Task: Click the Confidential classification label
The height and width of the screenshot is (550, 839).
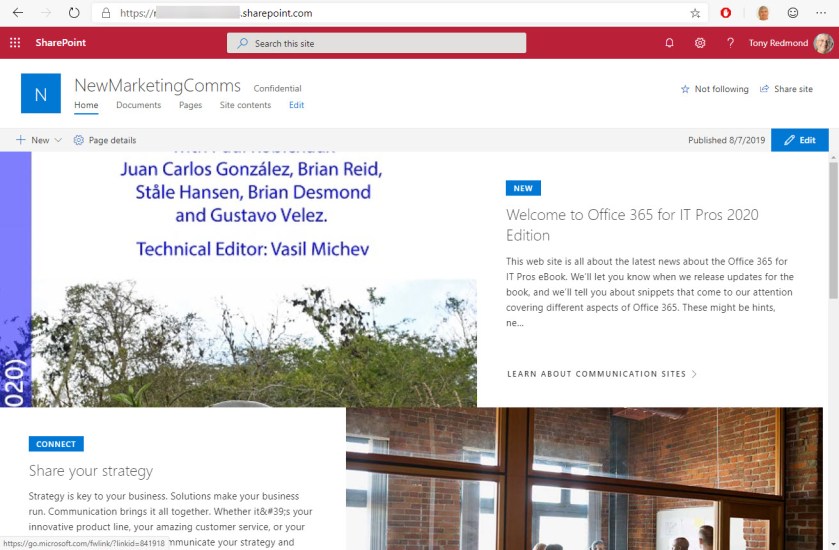Action: coord(277,88)
